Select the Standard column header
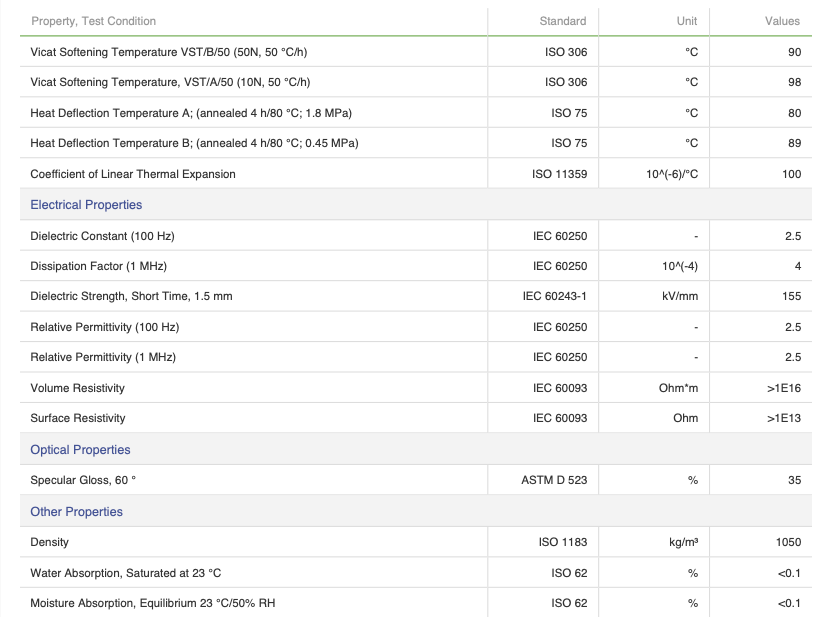Image resolution: width=831 pixels, height=617 pixels. pos(563,21)
